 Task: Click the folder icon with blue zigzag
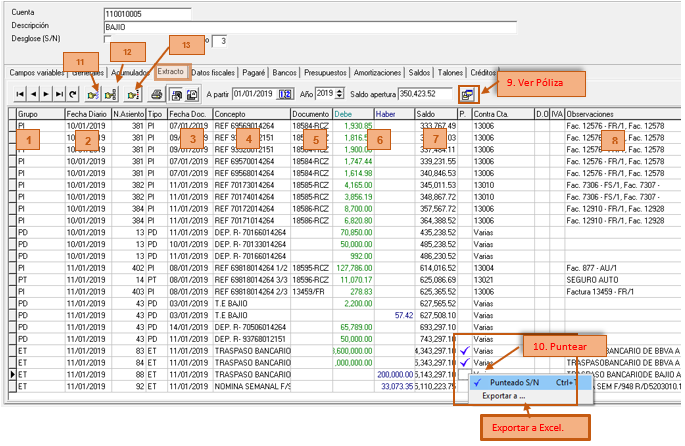93,94
